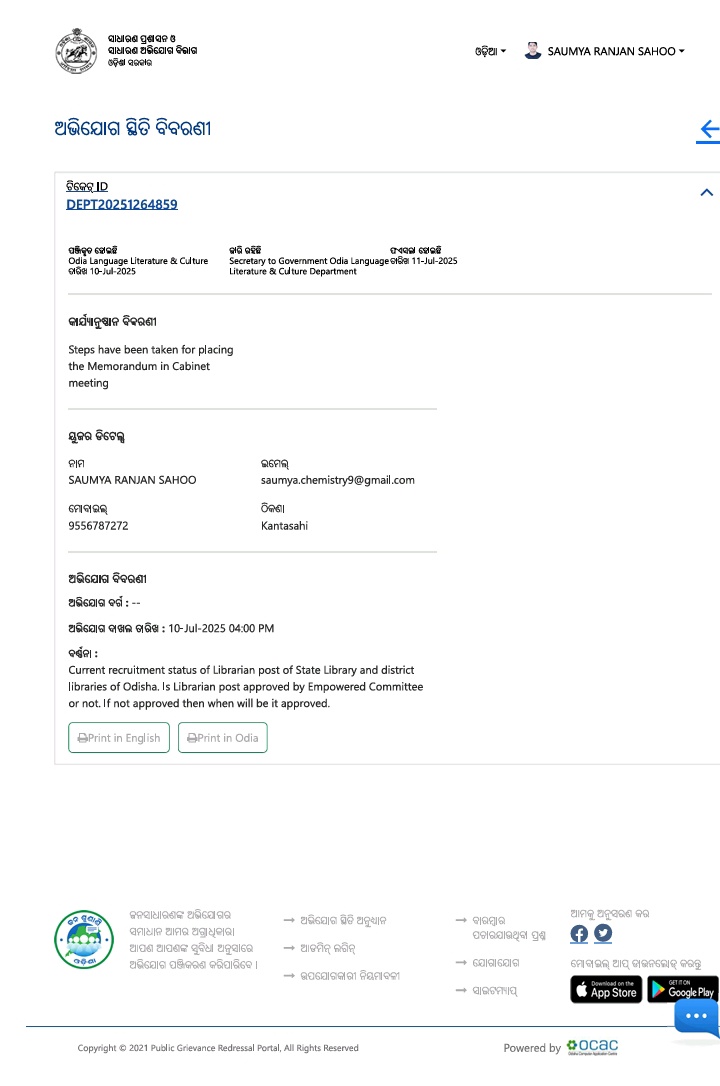
Task: Click the 'Secretary to Government Odia Language' text
Action: point(309,261)
